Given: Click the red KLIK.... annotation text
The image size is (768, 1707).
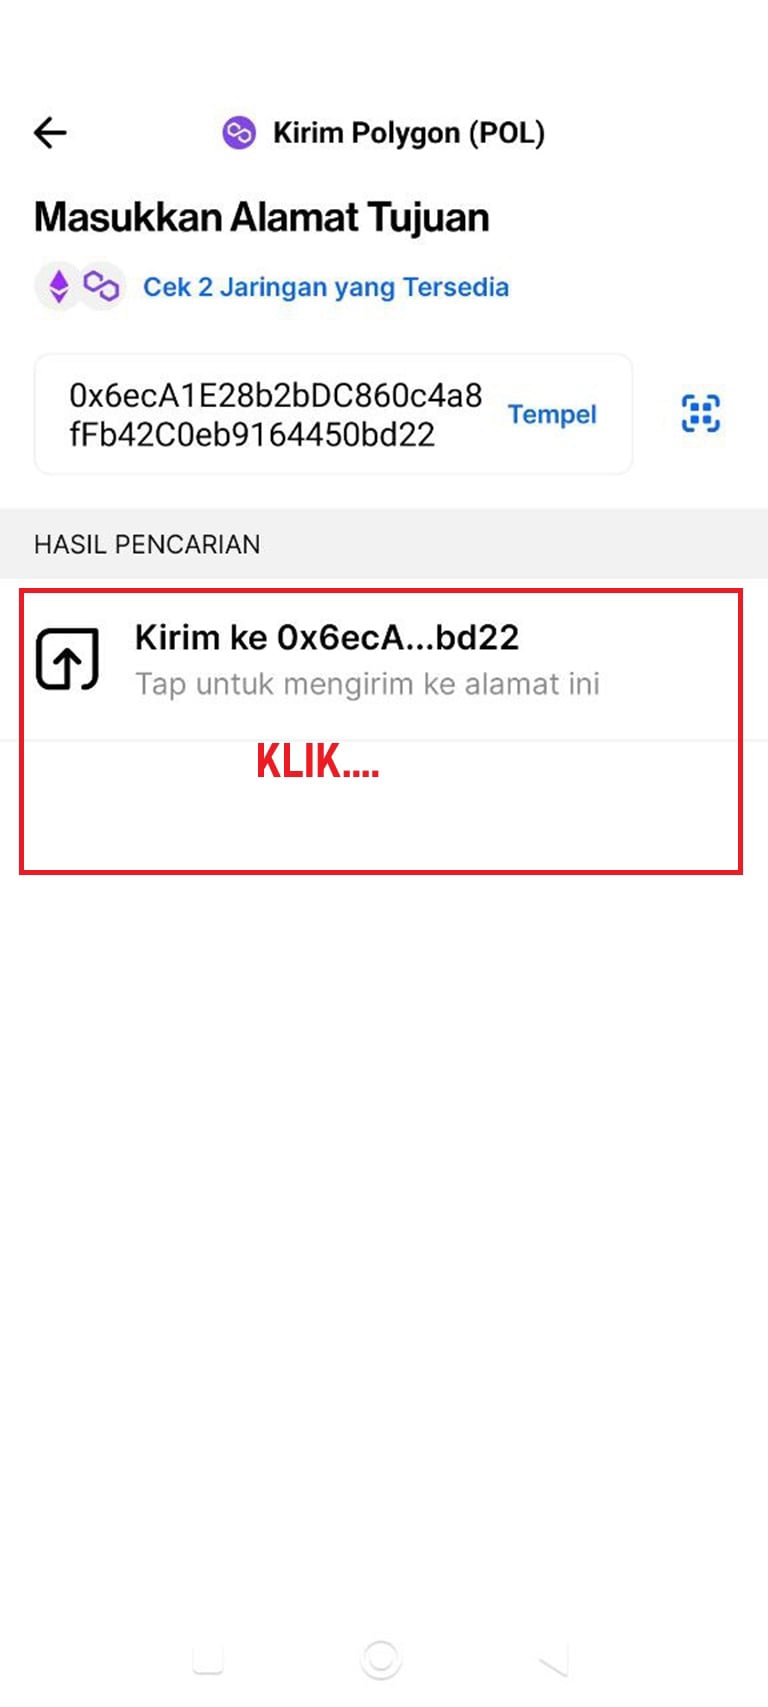Looking at the screenshot, I should [318, 761].
